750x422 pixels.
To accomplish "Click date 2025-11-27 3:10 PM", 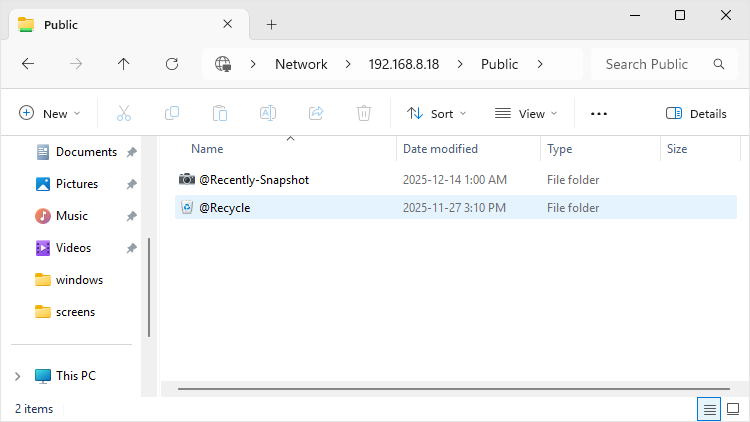I will pyautogui.click(x=454, y=208).
